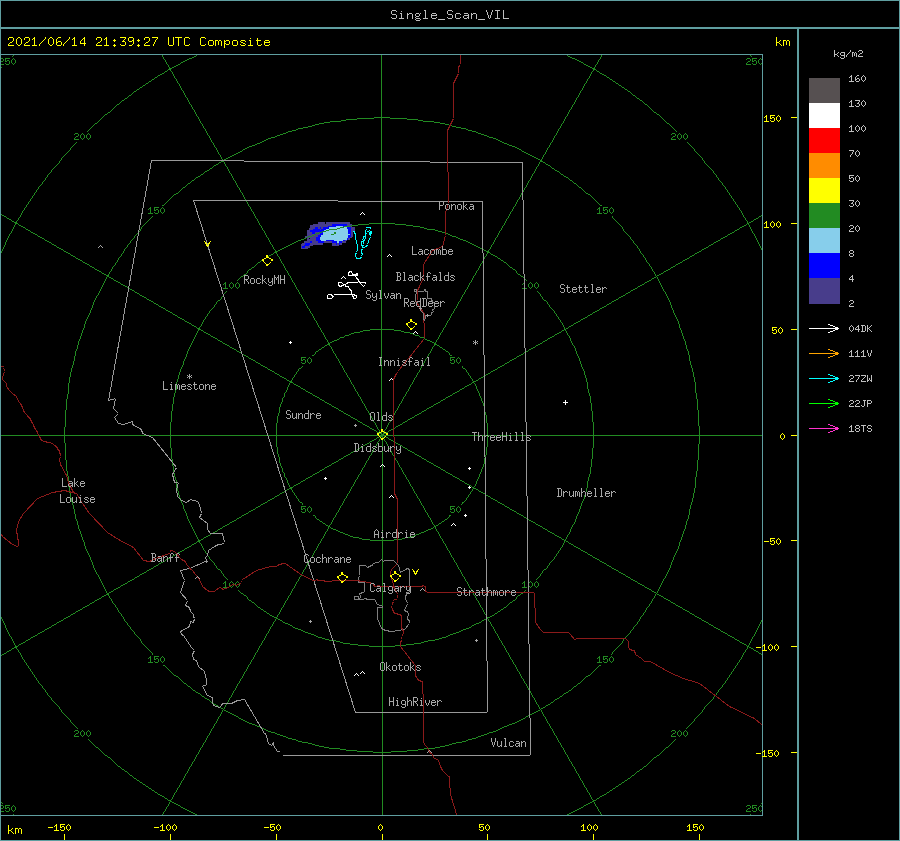The image size is (900, 841).
Task: Click the Didsbury city label
Action: (x=377, y=448)
